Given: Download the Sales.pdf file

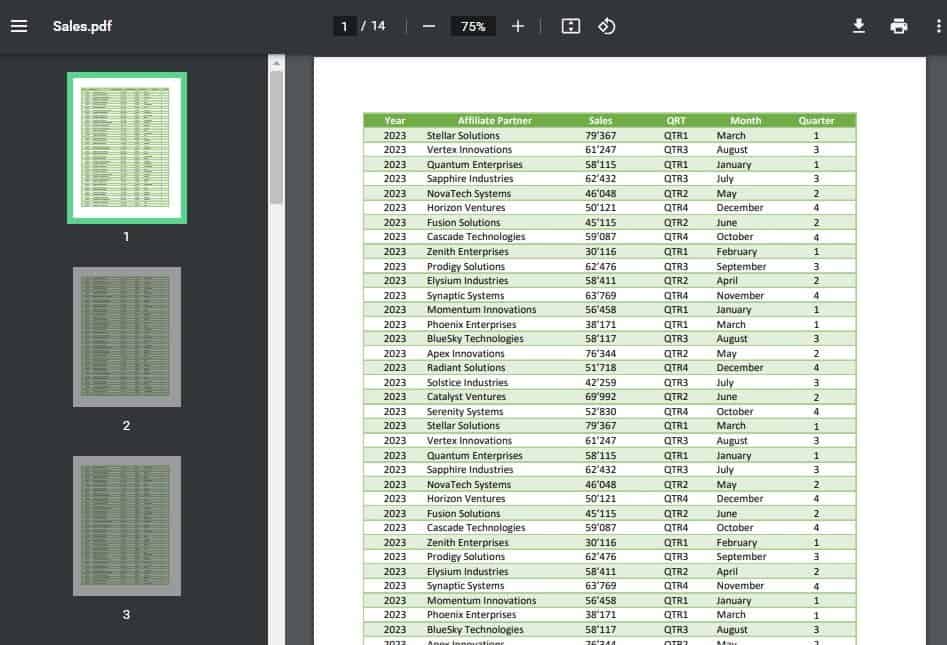Looking at the screenshot, I should coord(858,26).
